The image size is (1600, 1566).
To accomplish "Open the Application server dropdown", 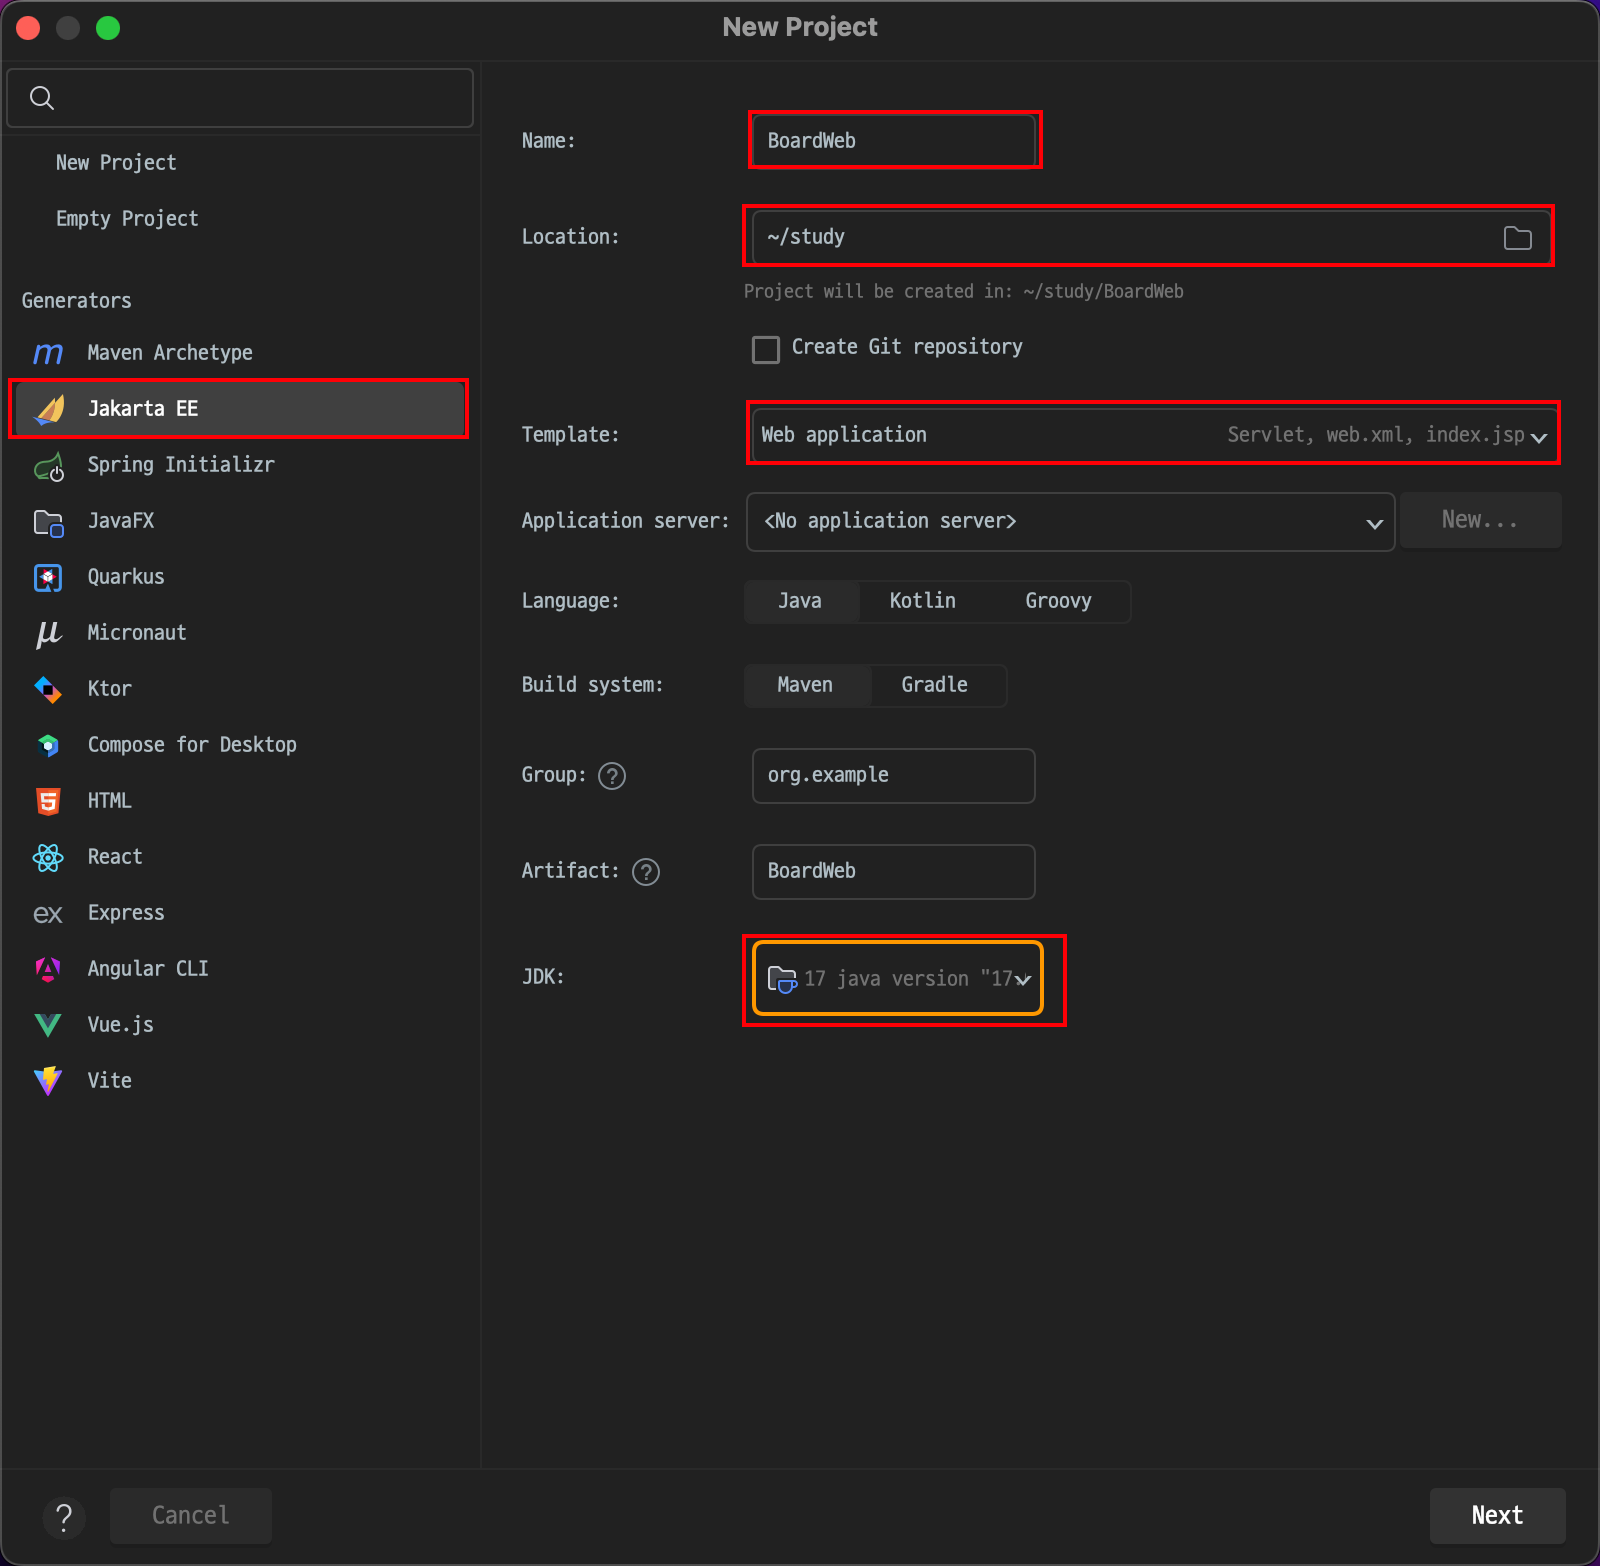I will (x=1070, y=521).
